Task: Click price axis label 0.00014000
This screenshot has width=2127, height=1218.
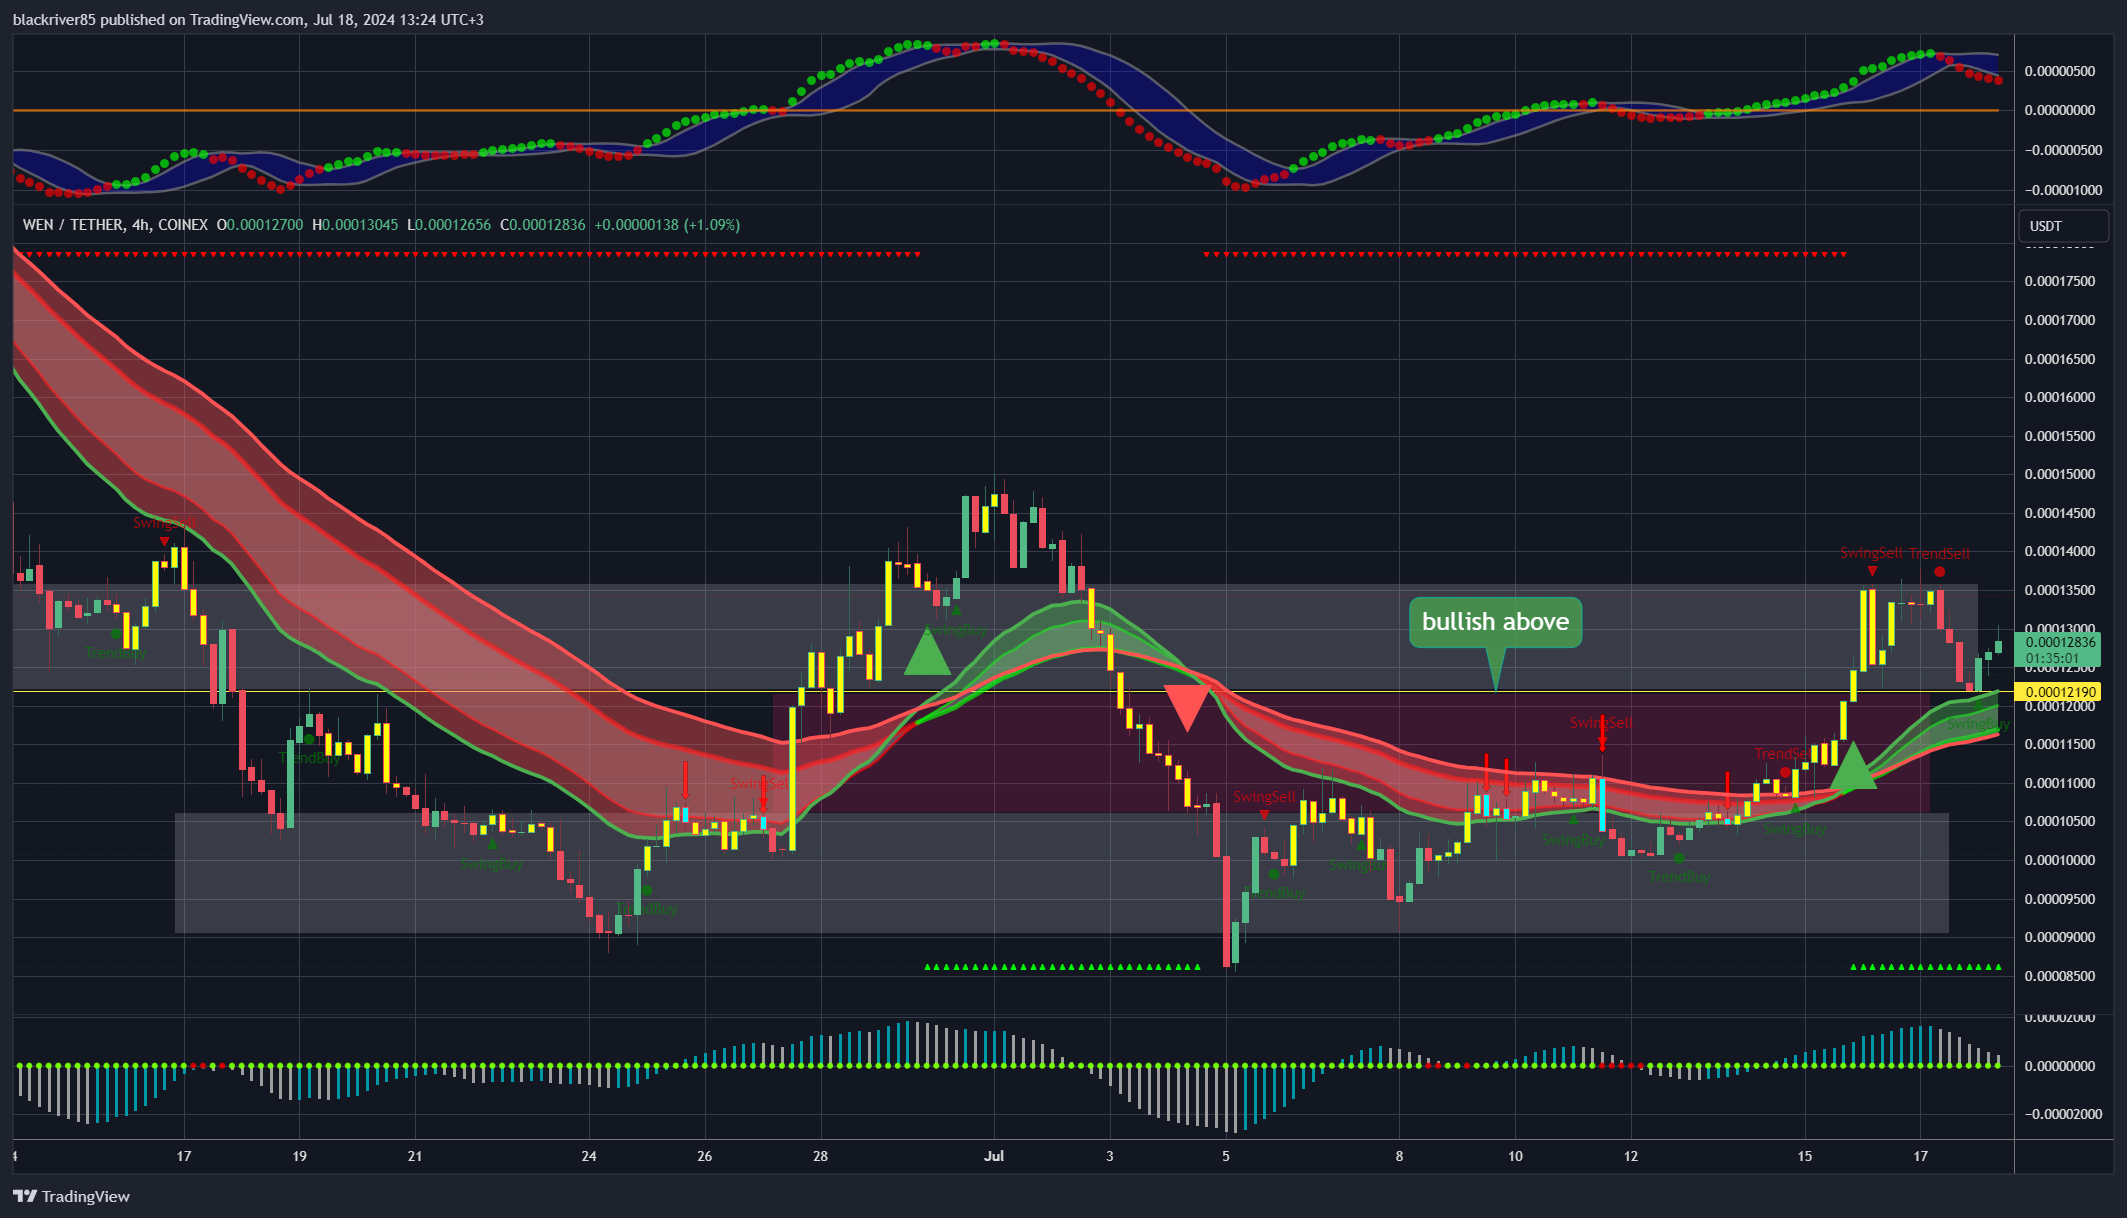Action: click(2059, 551)
